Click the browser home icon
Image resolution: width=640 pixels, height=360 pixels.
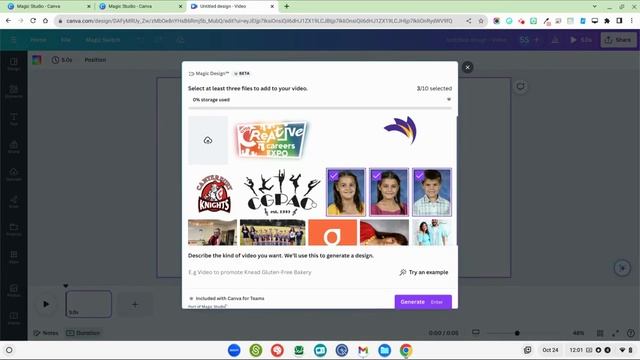45,20
